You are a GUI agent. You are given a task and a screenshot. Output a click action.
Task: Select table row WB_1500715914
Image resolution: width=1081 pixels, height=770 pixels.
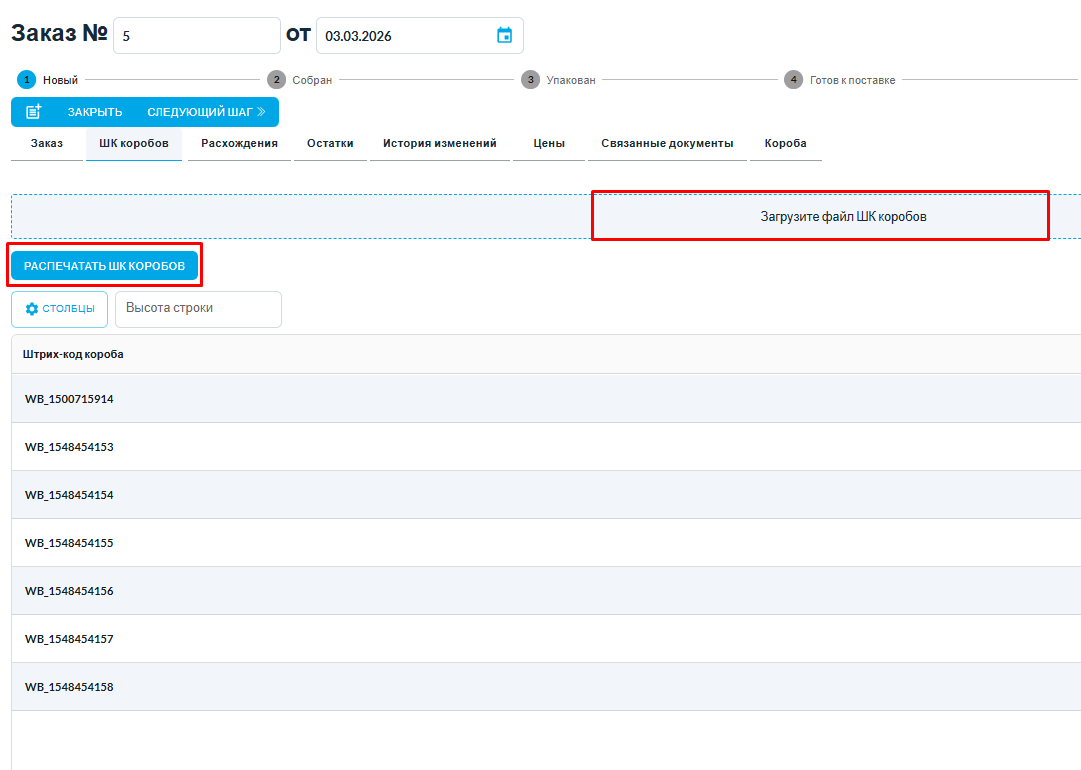pos(70,399)
